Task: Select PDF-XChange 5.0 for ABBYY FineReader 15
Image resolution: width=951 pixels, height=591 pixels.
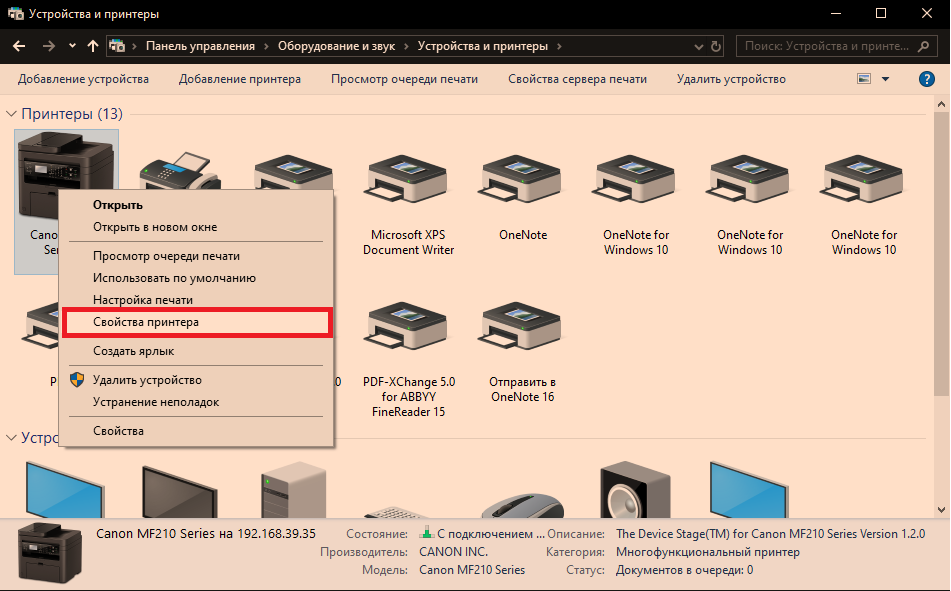Action: pyautogui.click(x=408, y=359)
